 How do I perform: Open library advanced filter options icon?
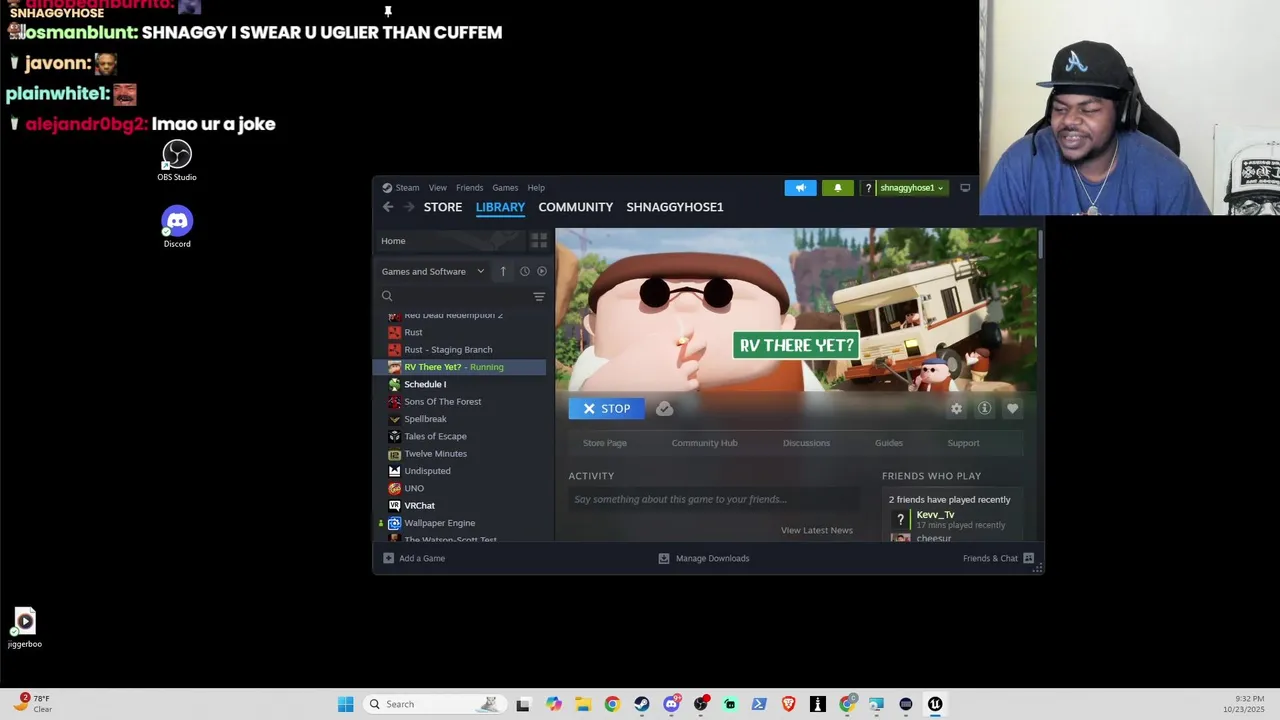pos(539,296)
